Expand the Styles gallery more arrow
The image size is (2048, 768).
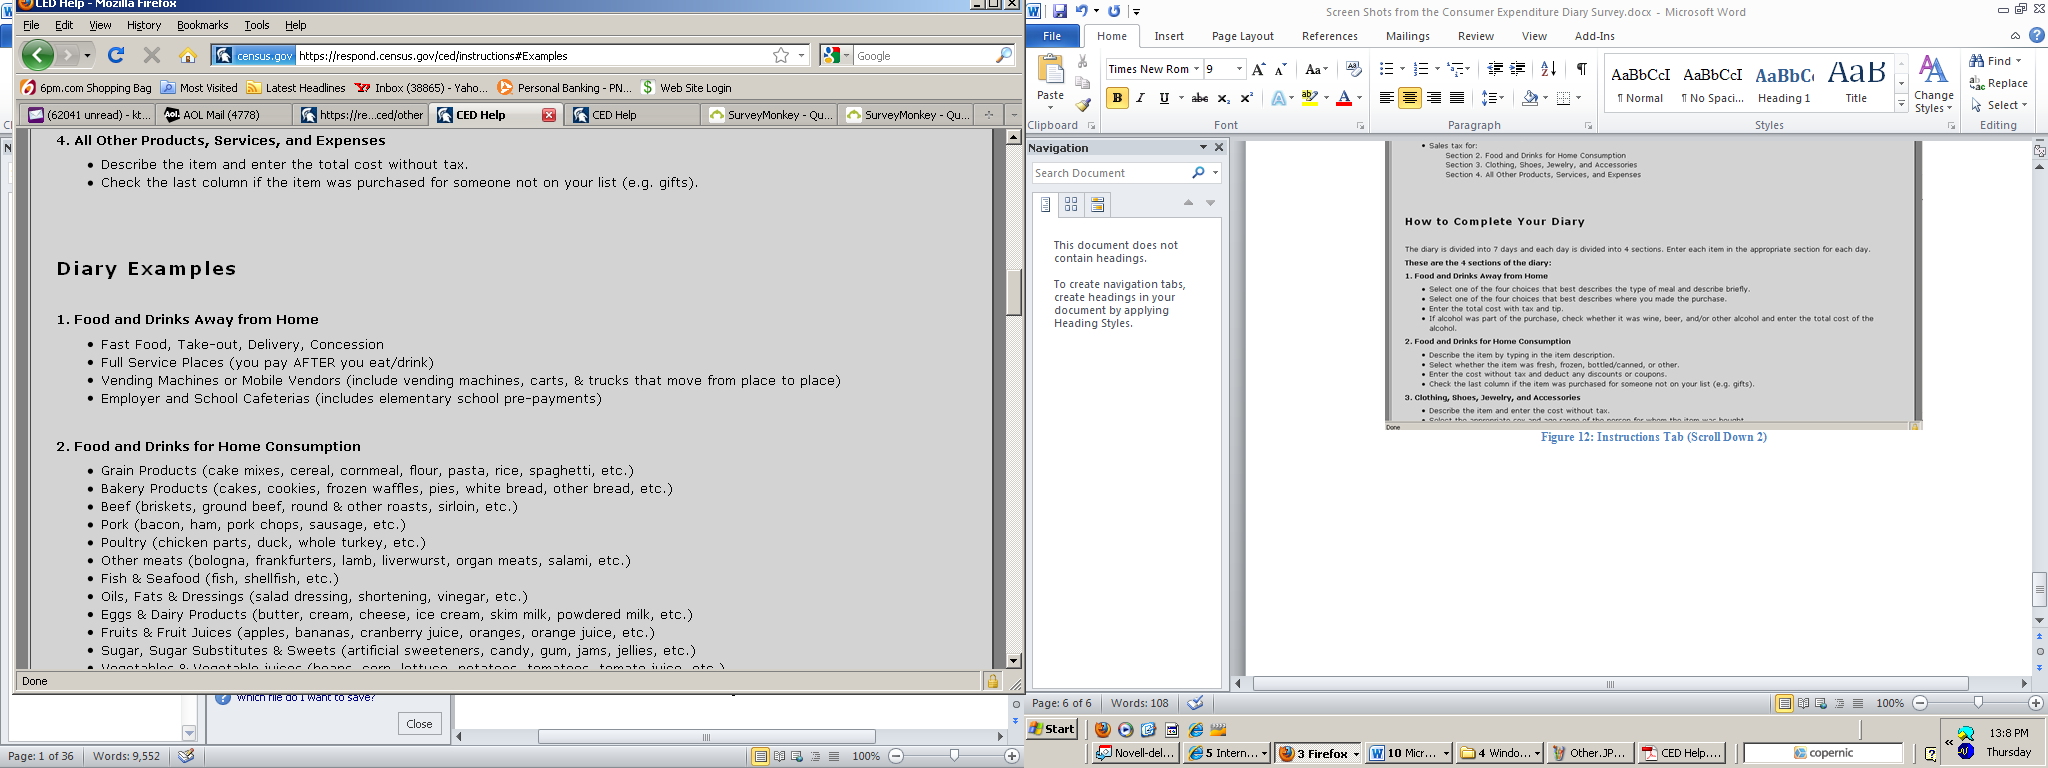click(1901, 104)
